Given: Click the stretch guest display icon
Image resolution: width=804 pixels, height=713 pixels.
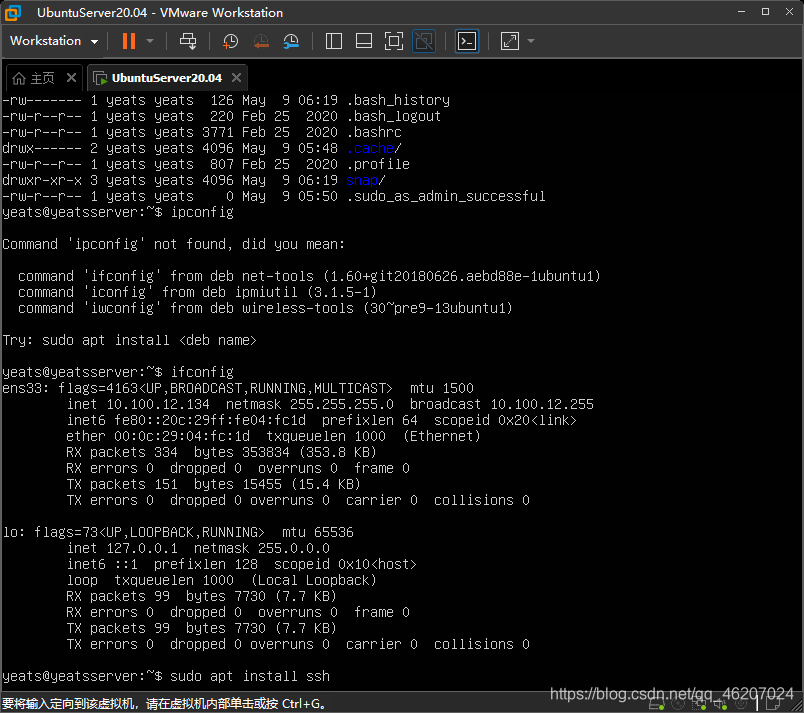Looking at the screenshot, I should (510, 41).
